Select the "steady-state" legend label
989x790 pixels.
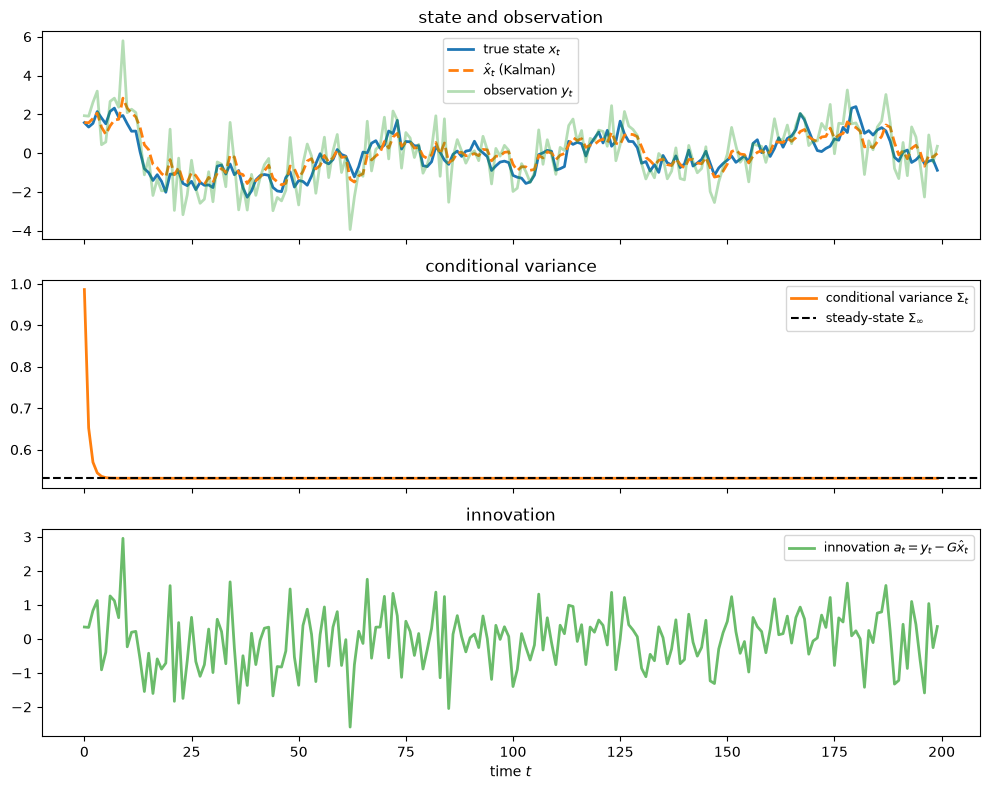pos(874,318)
